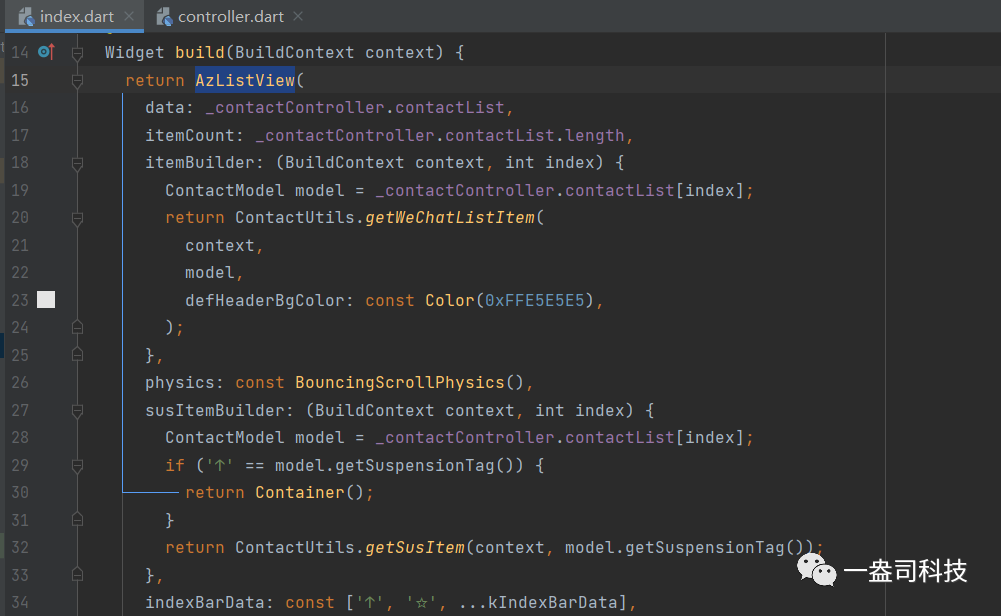Open the white color swatch on line 23

(x=46, y=299)
